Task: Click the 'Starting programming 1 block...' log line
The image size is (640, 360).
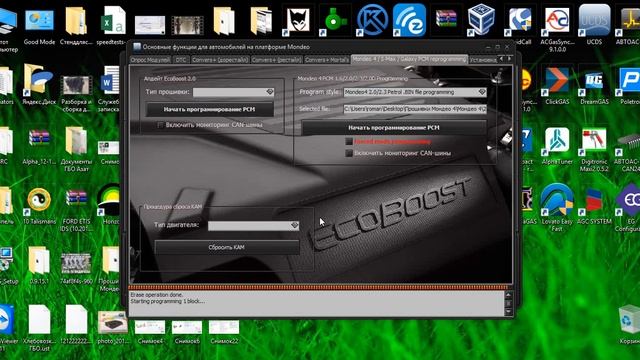Action: tap(168, 301)
